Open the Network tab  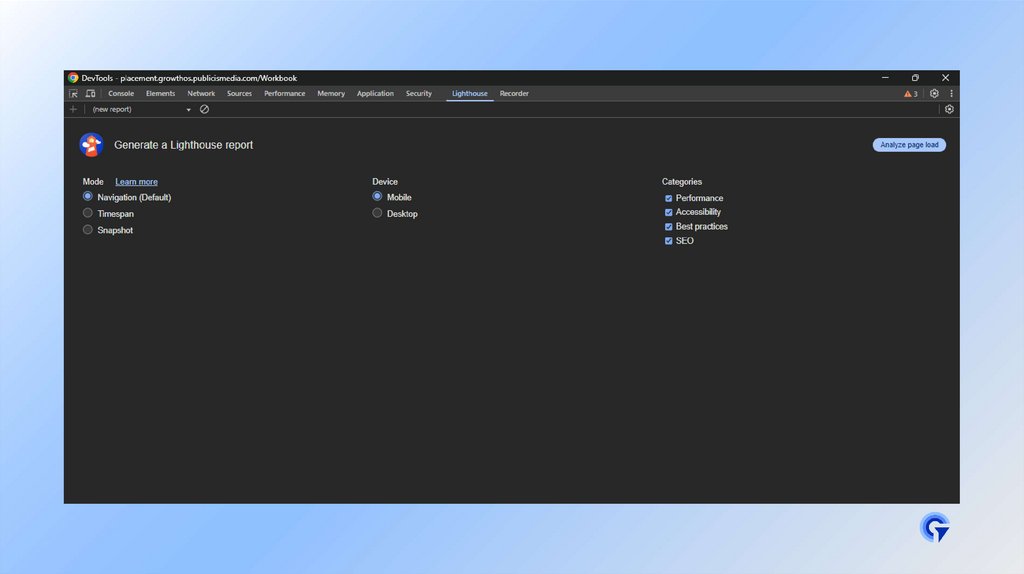[201, 93]
